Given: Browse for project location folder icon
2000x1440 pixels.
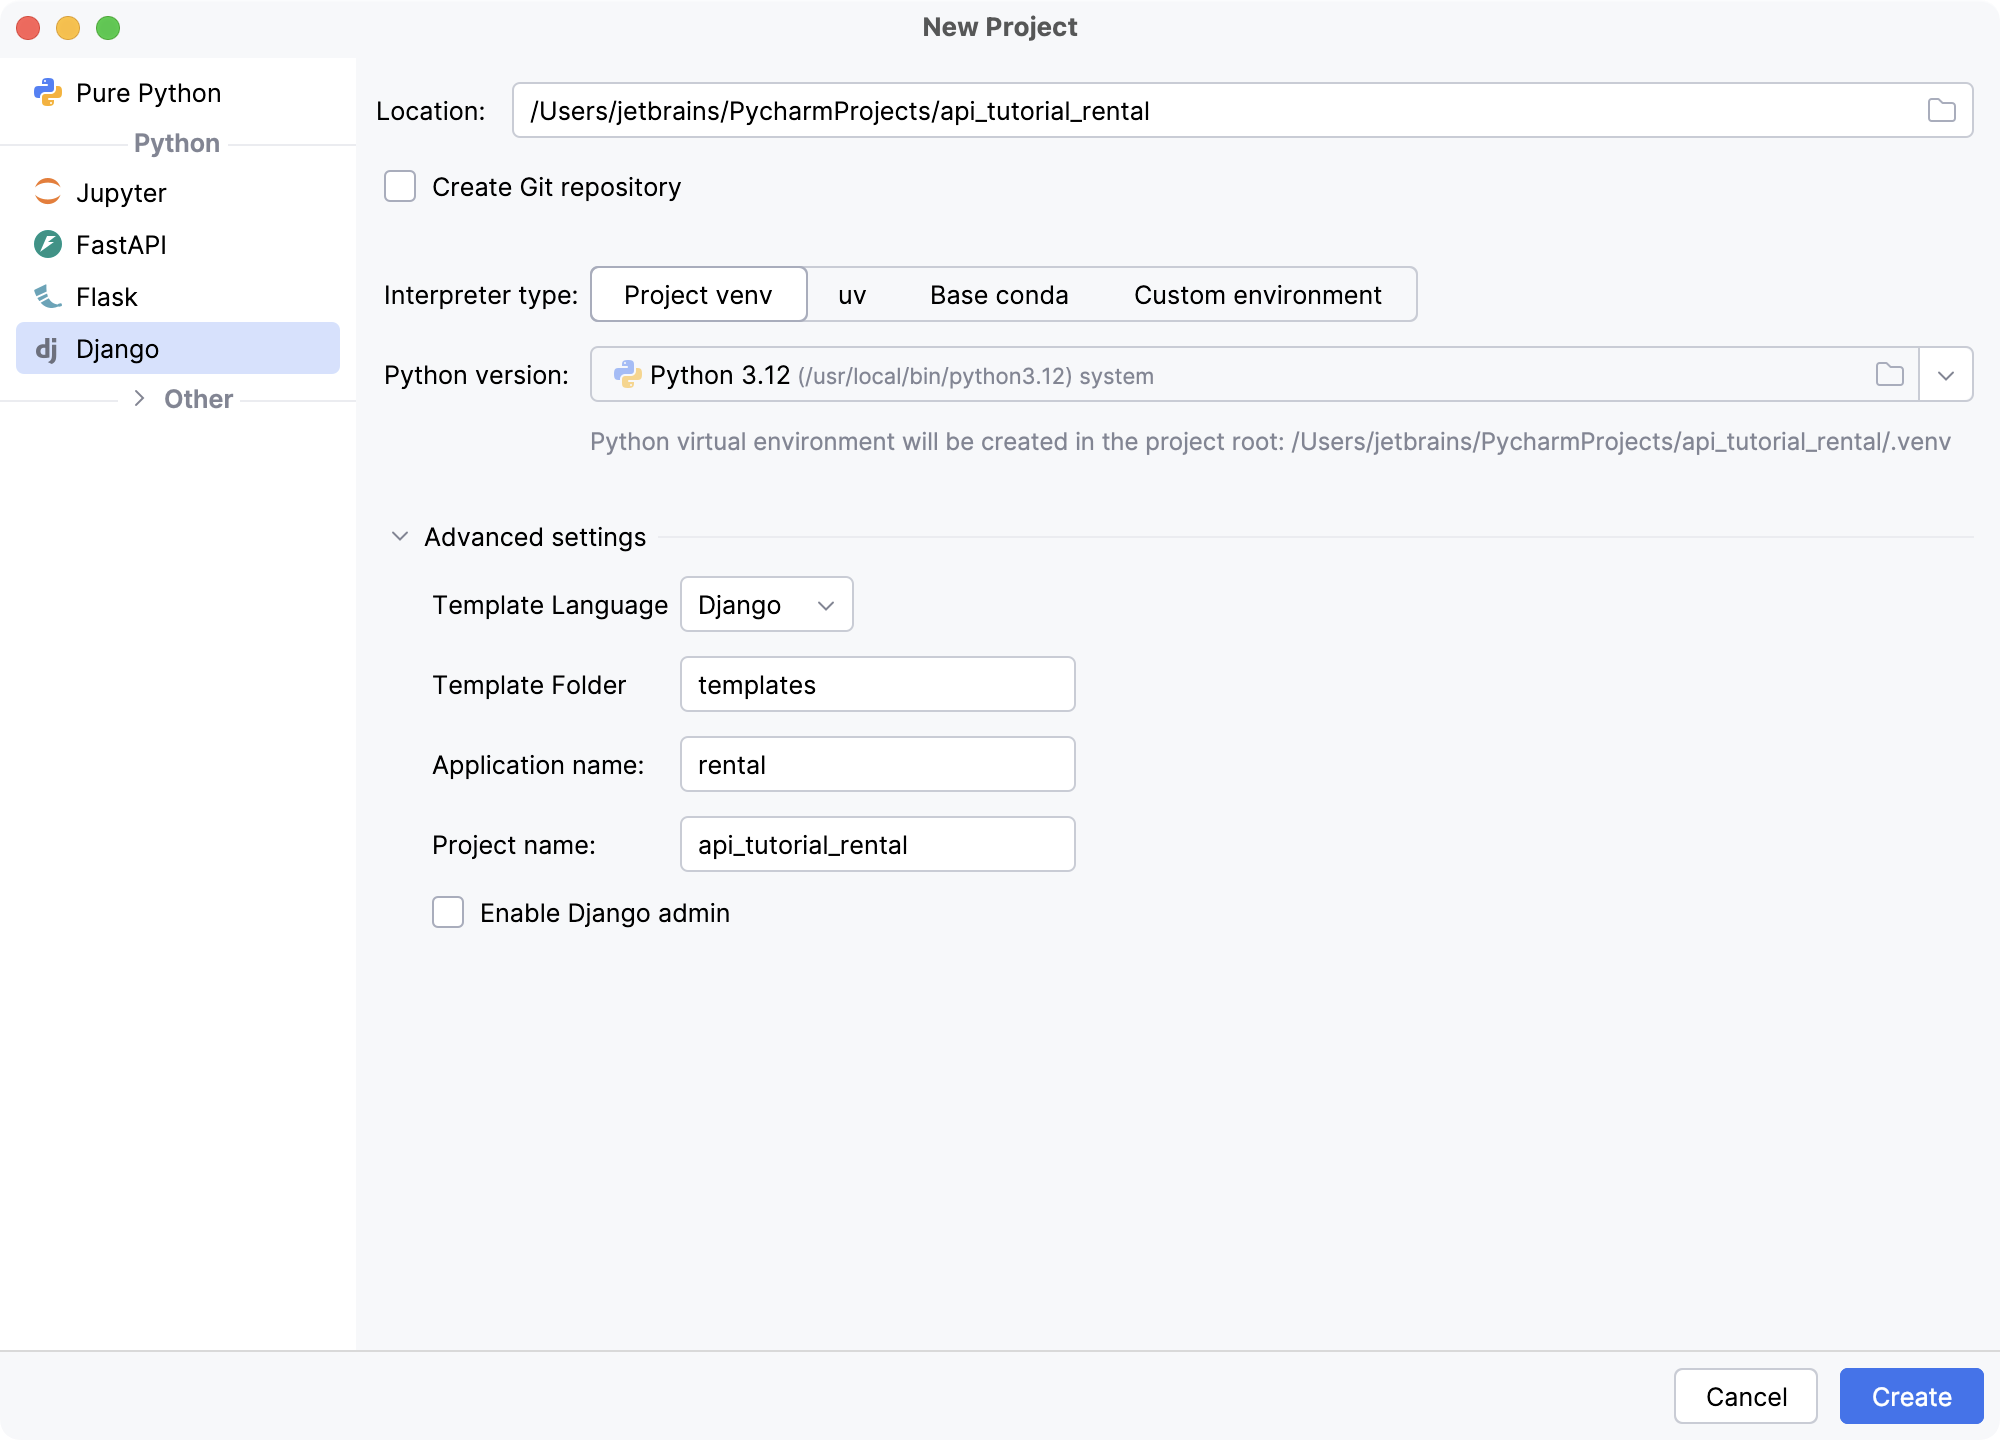Looking at the screenshot, I should (x=1941, y=110).
